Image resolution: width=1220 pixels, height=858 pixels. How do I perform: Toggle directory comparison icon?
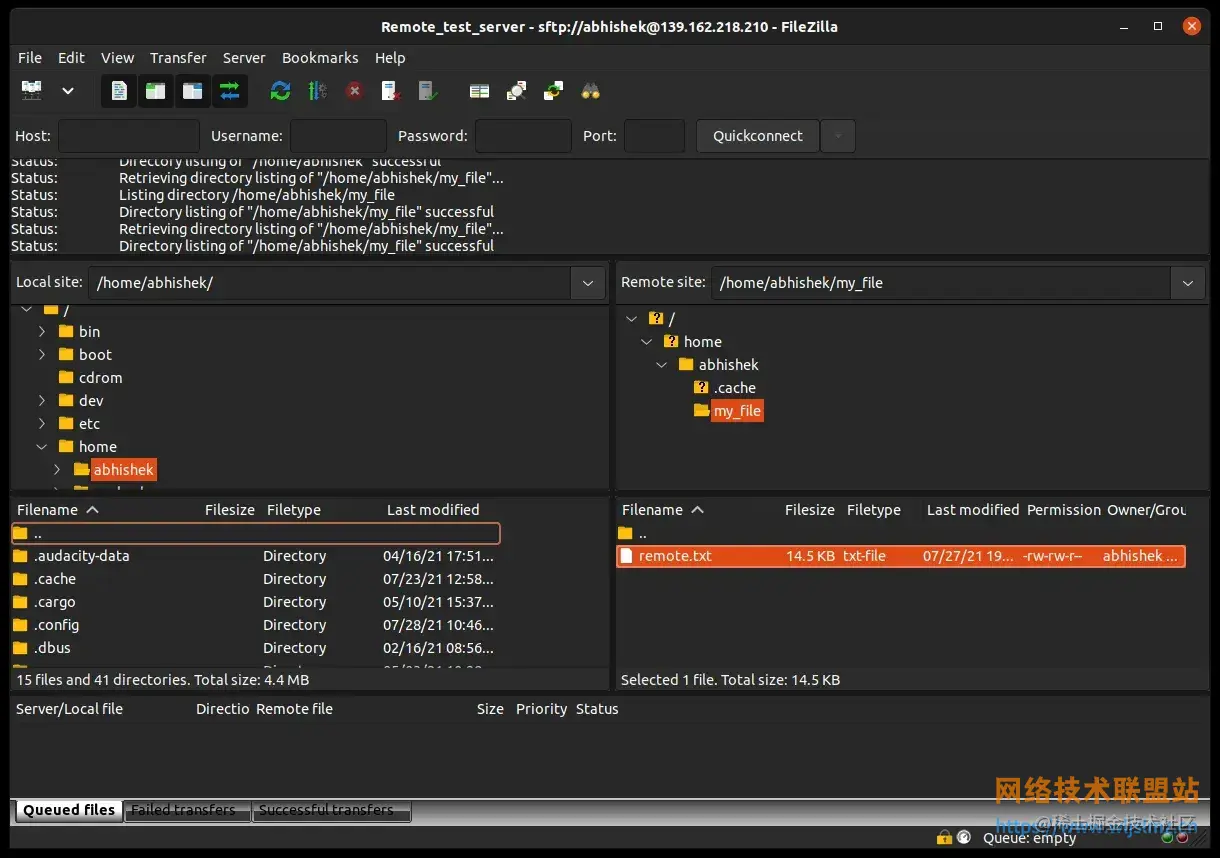(x=516, y=91)
